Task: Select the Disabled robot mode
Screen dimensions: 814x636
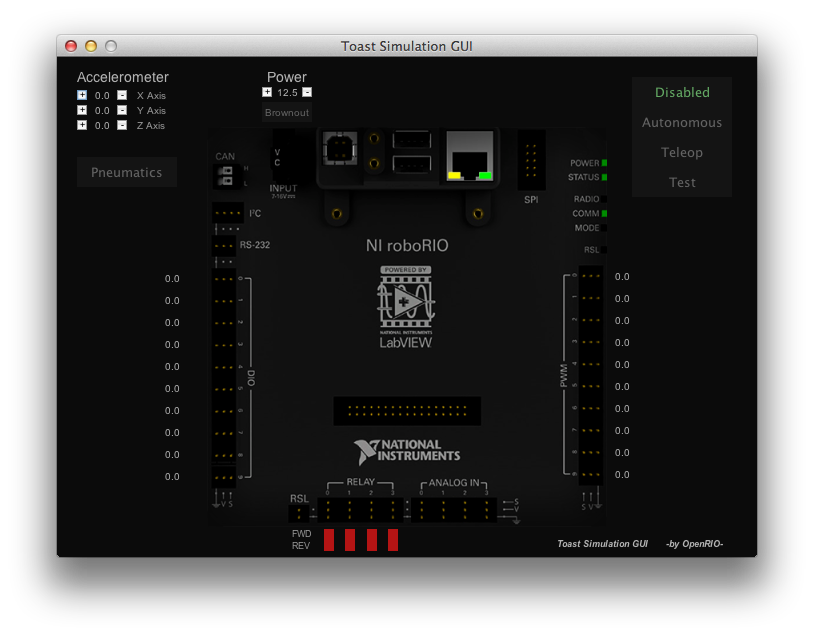Action: click(x=682, y=92)
